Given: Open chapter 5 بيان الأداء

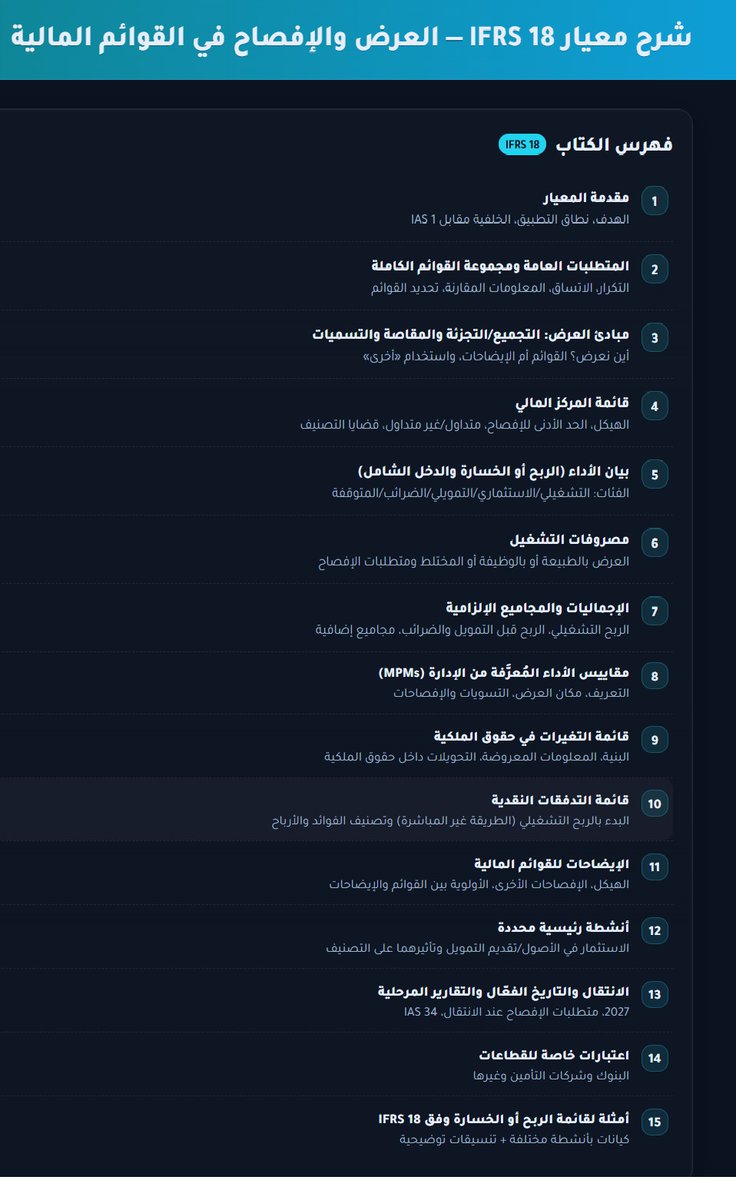Looking at the screenshot, I should (x=493, y=471).
